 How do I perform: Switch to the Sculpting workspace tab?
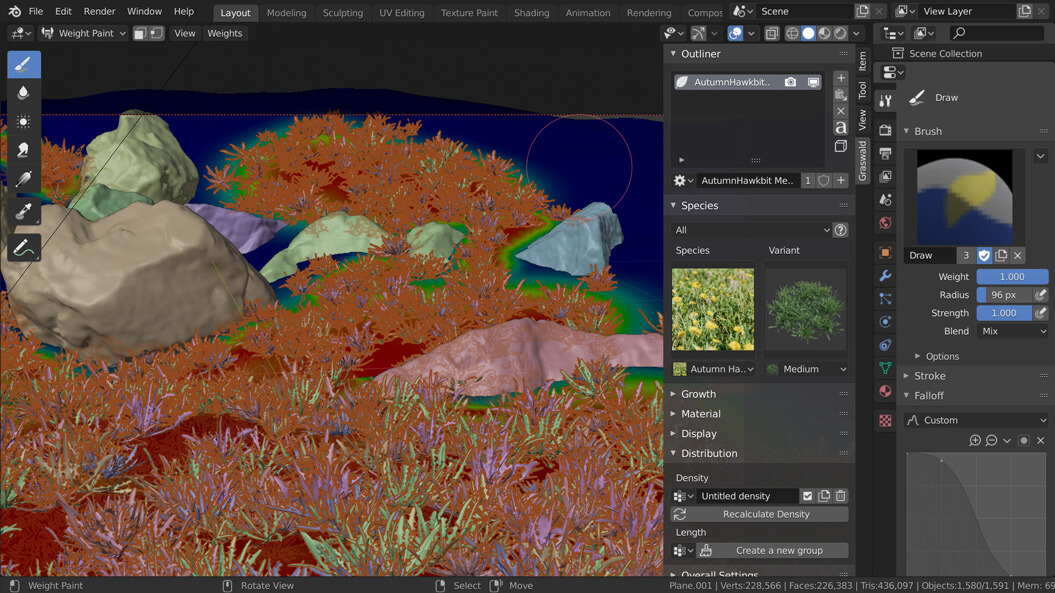click(342, 13)
